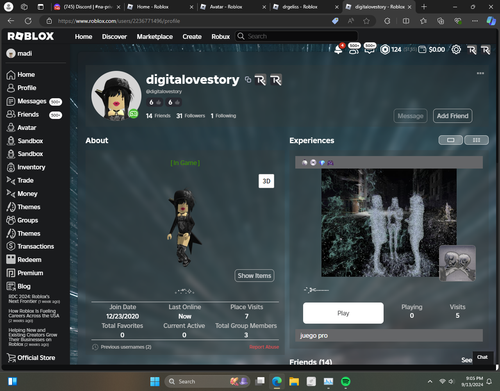Open Avatar in the sidebar
The width and height of the screenshot is (500, 391).
click(21, 128)
